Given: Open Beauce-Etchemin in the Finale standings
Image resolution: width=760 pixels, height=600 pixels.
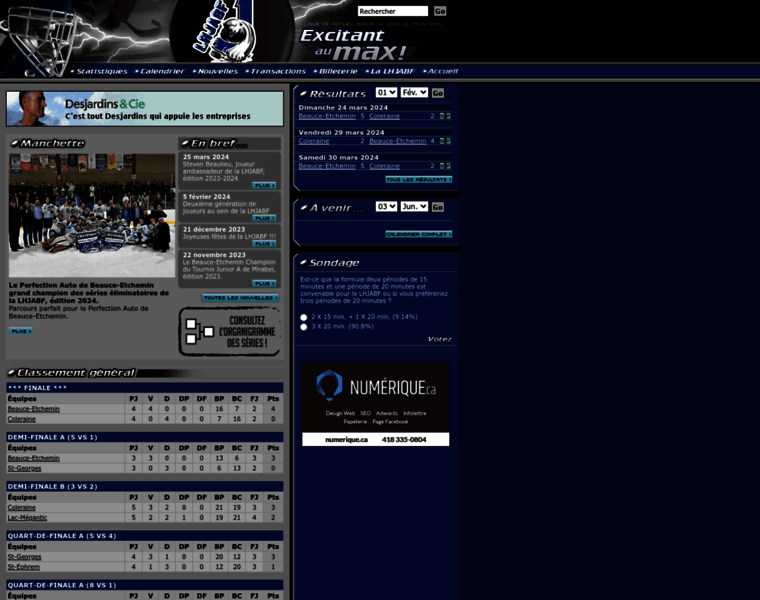Looking at the screenshot, I should point(33,409).
